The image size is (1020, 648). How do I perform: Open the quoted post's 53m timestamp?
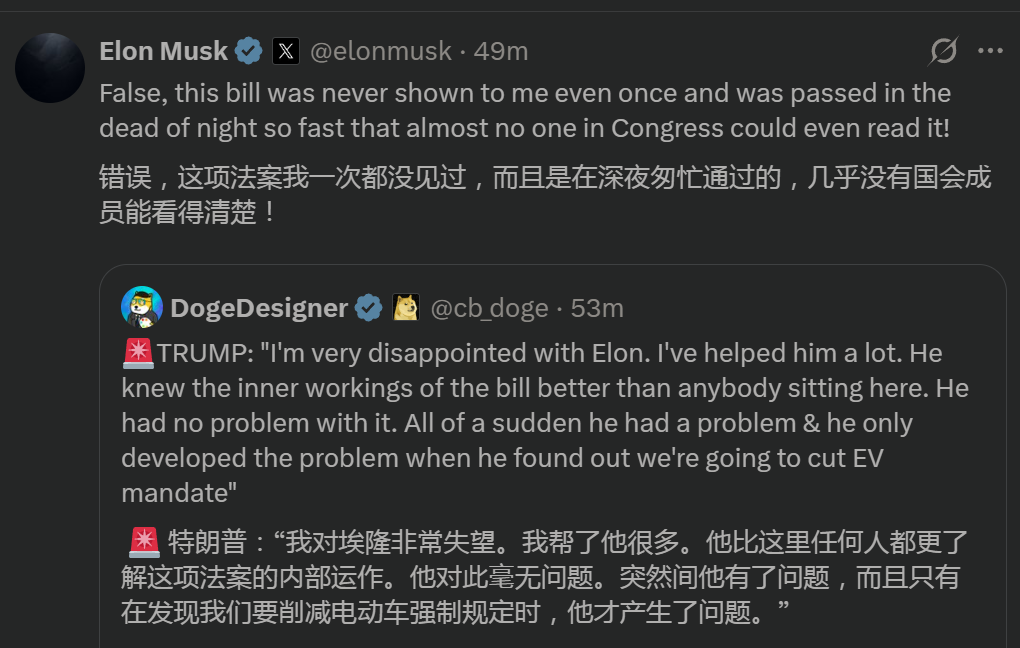click(597, 308)
